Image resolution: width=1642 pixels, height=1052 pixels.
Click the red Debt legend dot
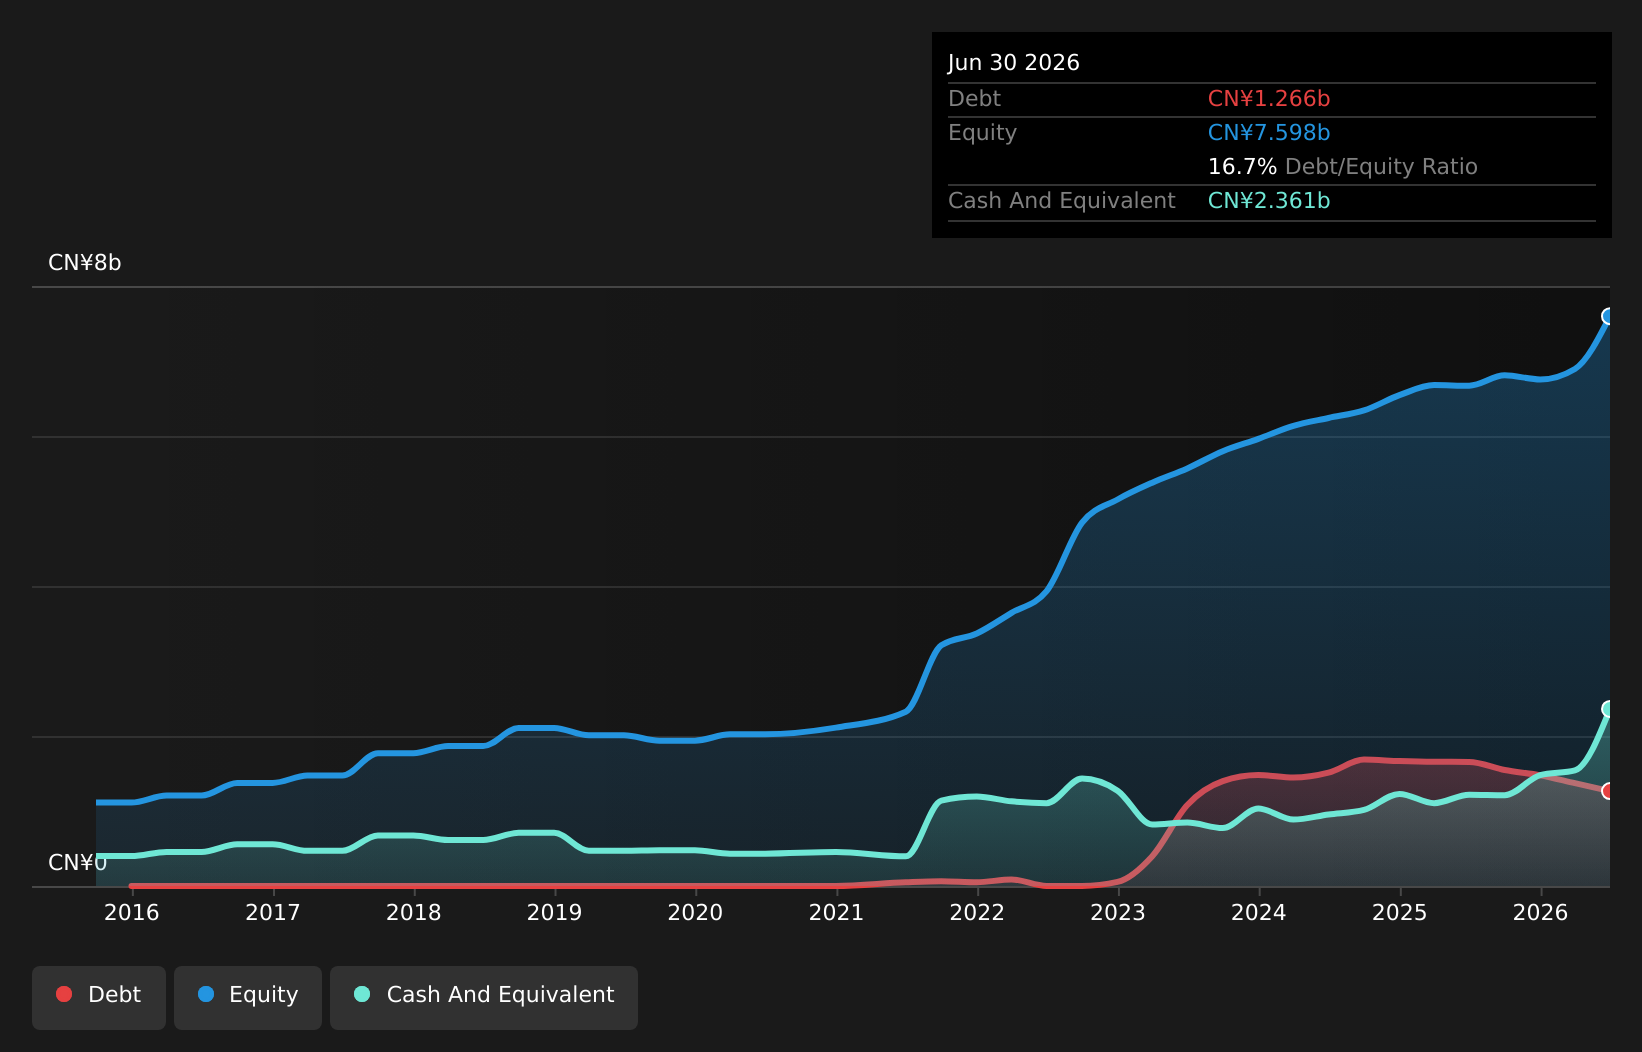pyautogui.click(x=64, y=994)
